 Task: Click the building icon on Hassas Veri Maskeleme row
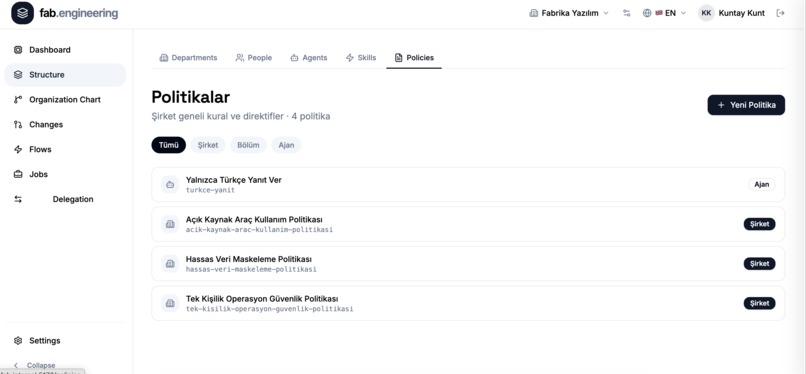(x=170, y=264)
